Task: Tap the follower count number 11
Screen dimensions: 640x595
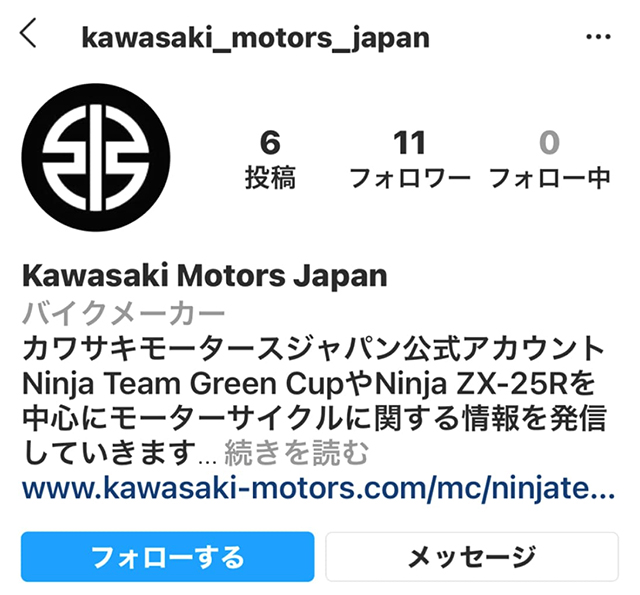Action: click(x=409, y=143)
